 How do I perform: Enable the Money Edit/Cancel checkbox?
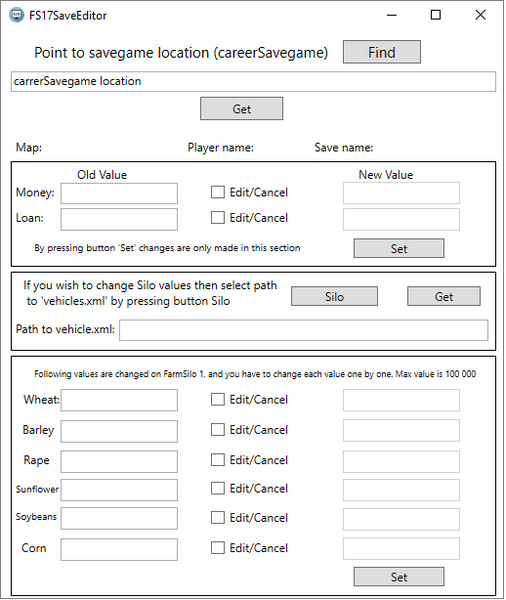click(218, 192)
